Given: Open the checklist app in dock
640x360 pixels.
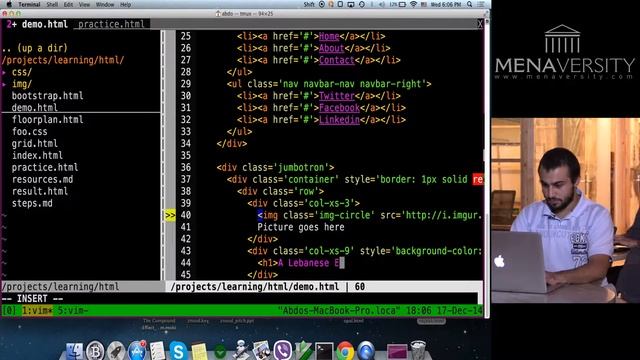Looking at the screenshot, I should [x=157, y=351].
